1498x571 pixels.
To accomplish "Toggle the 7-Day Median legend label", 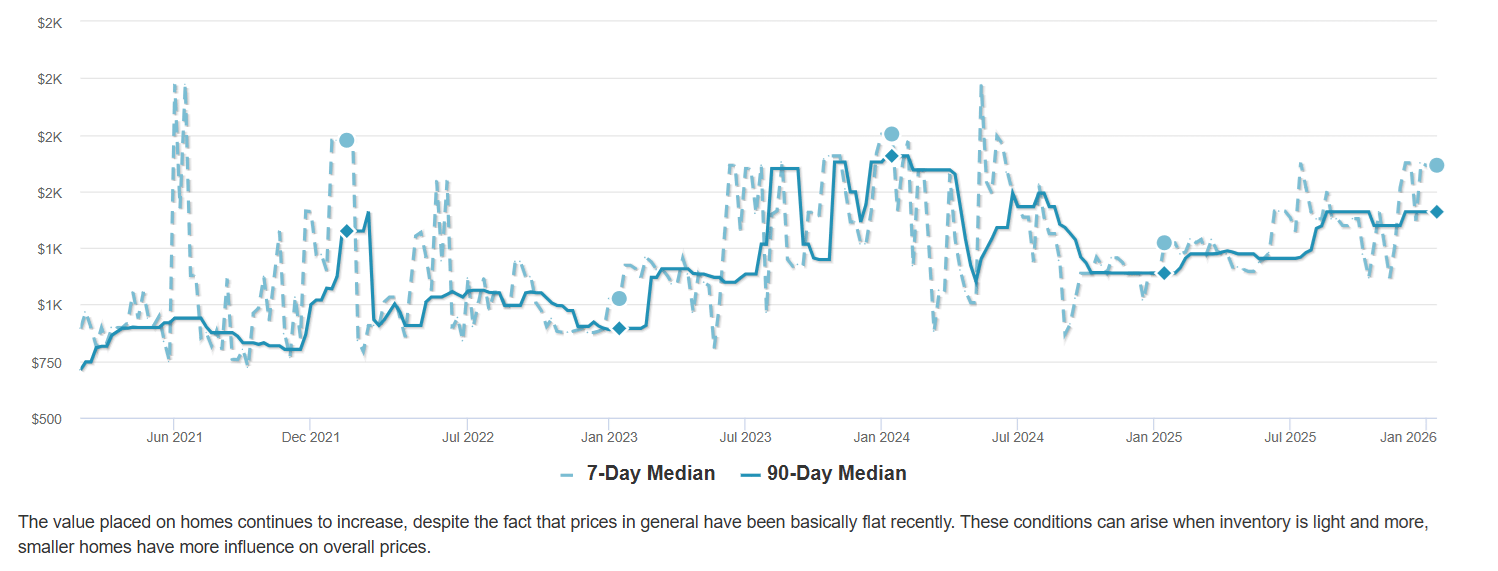I will 650,474.
